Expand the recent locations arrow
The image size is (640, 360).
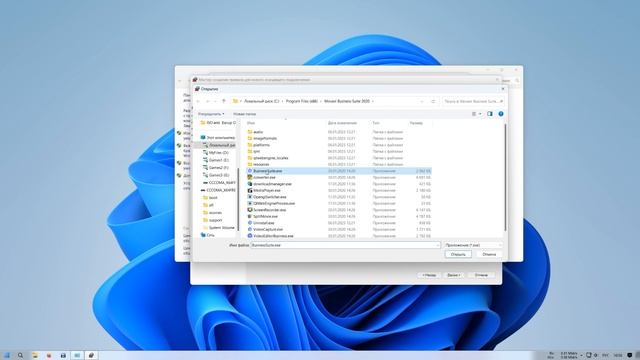(x=215, y=101)
